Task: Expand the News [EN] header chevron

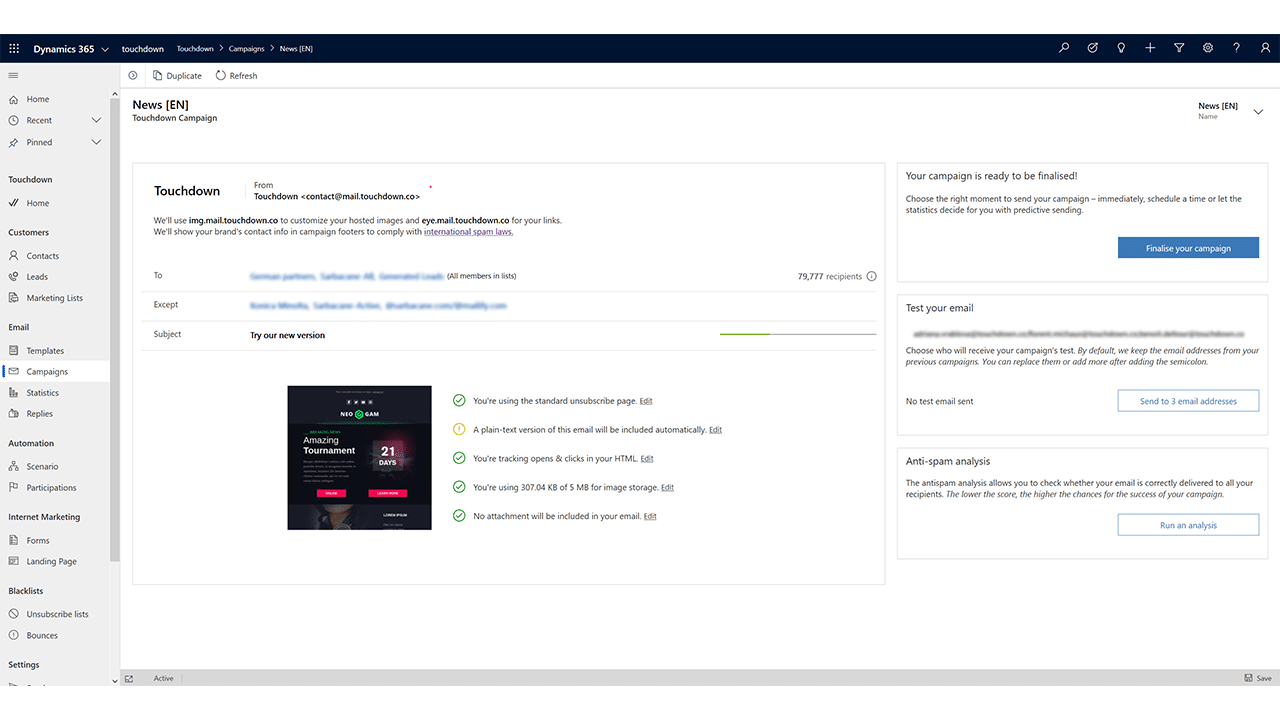Action: [1258, 111]
